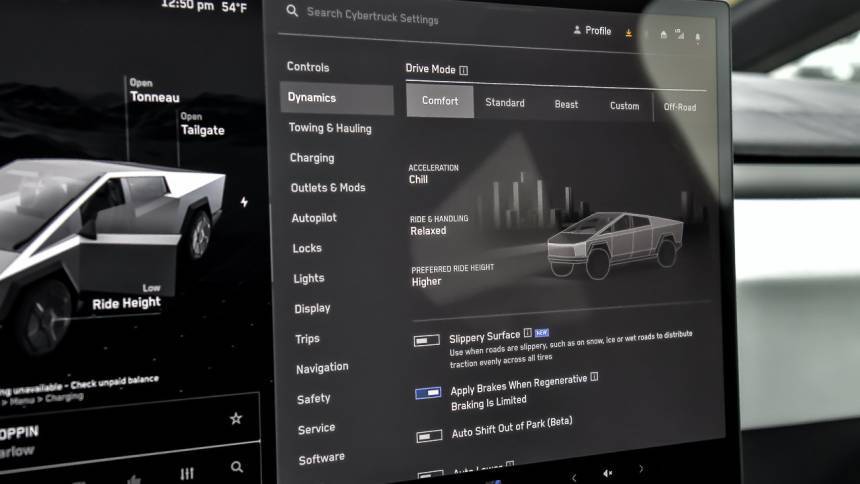Open Lights settings

point(309,278)
